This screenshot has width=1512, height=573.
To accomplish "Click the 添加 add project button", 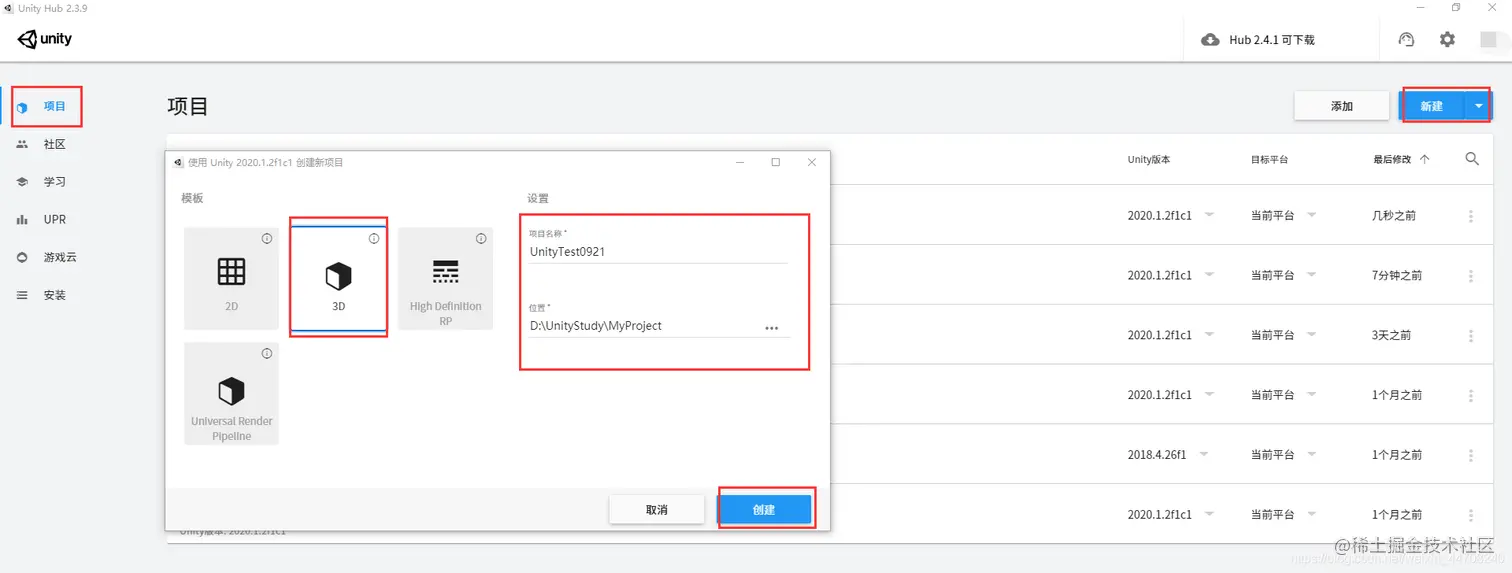I will [1341, 106].
